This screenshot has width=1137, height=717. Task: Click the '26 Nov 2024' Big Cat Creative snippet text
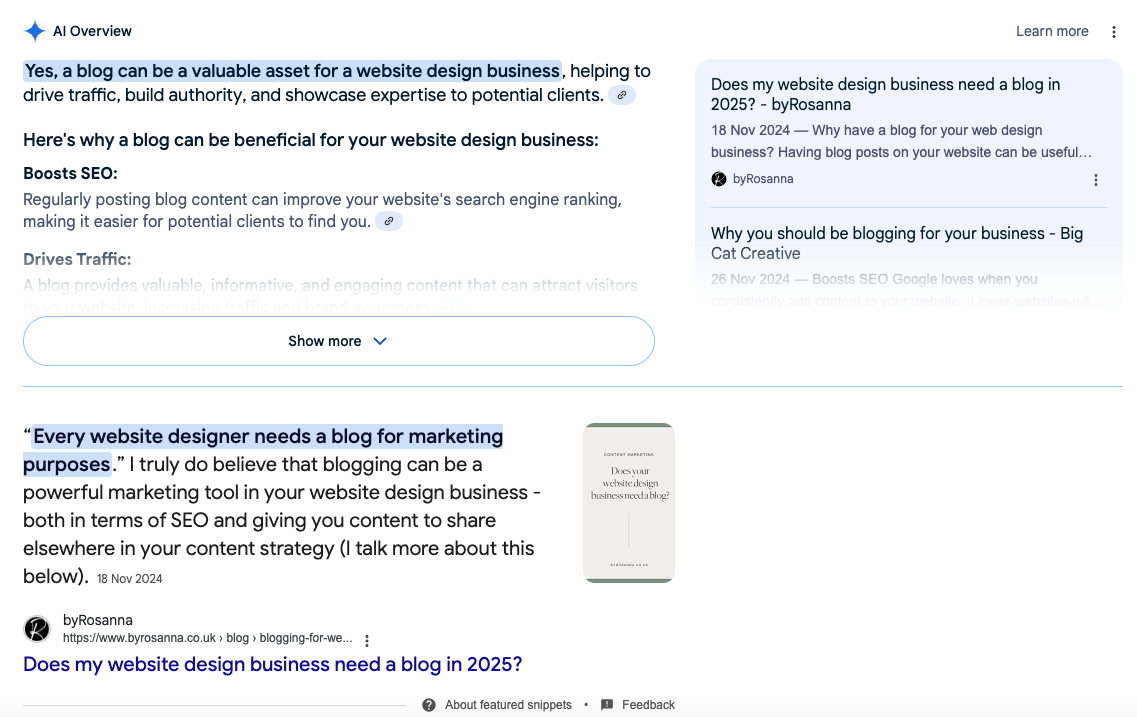906,290
